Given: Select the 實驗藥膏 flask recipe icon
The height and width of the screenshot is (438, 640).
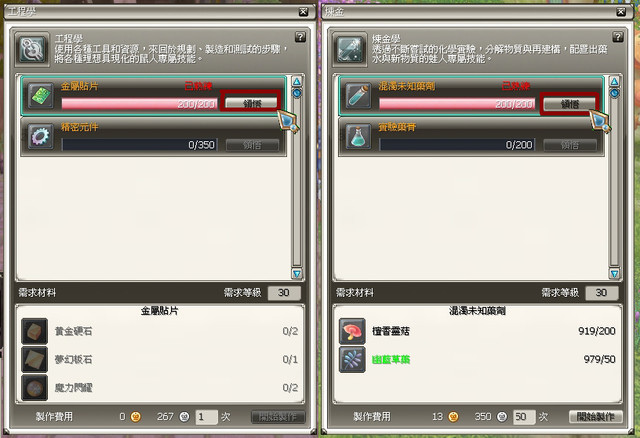Looking at the screenshot, I should (x=358, y=136).
